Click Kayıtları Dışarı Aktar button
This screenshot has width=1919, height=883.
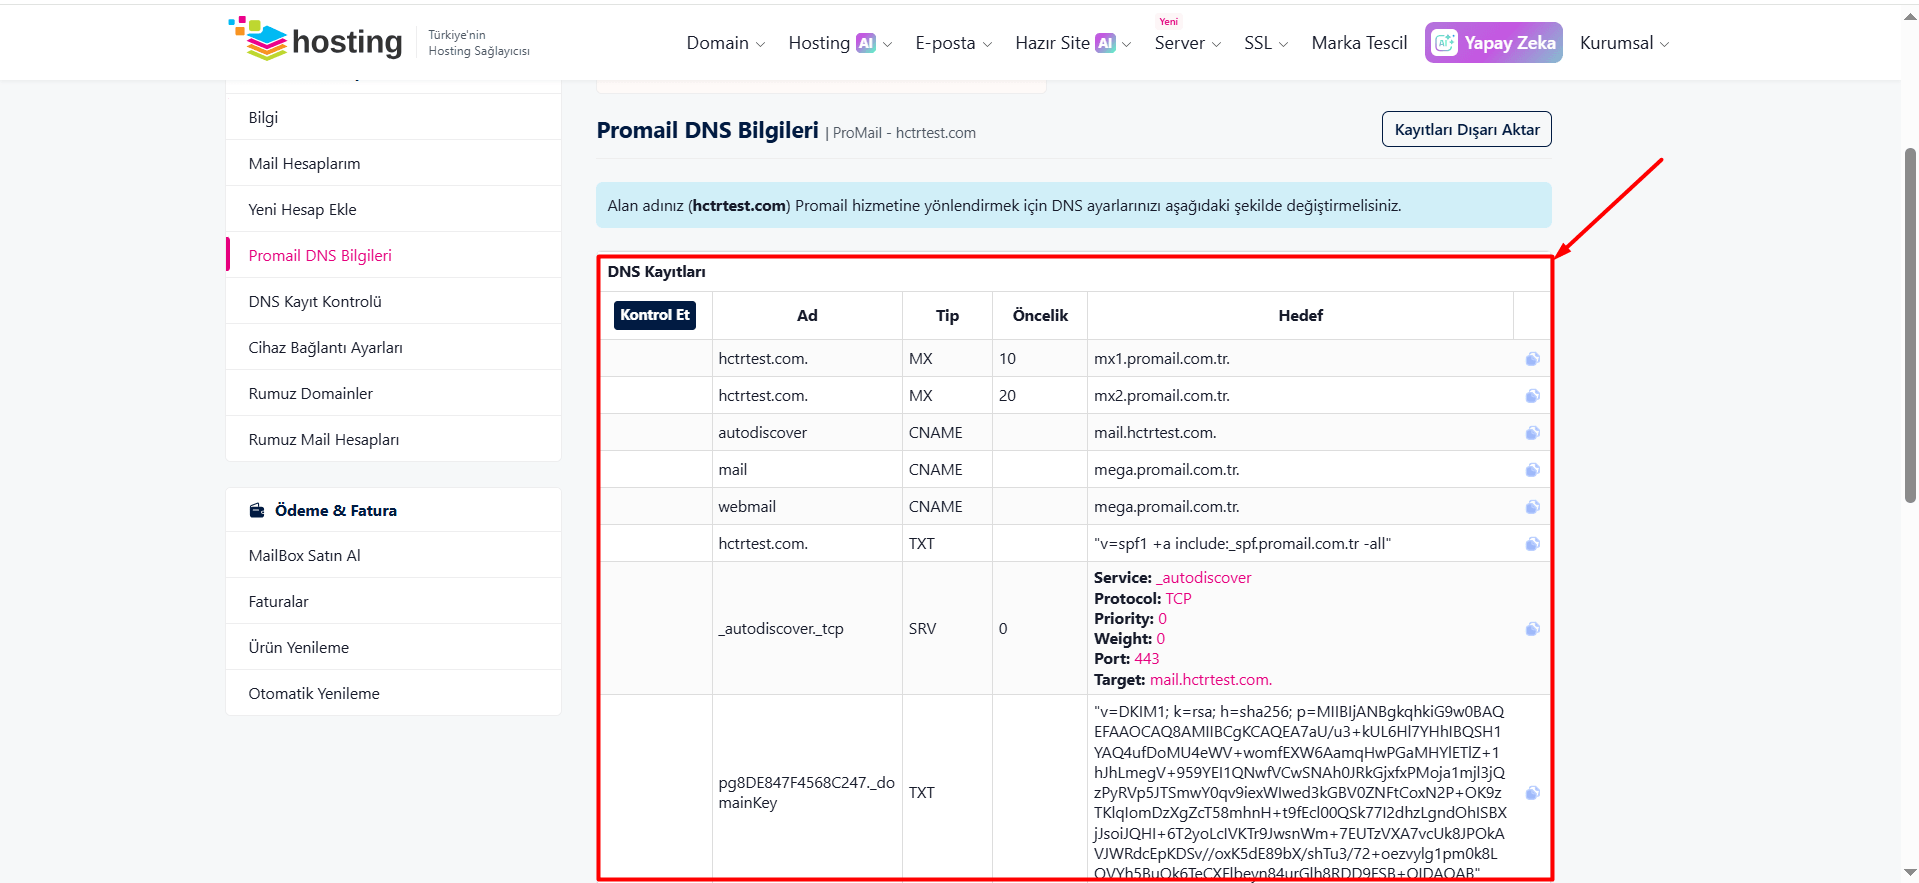(1466, 129)
